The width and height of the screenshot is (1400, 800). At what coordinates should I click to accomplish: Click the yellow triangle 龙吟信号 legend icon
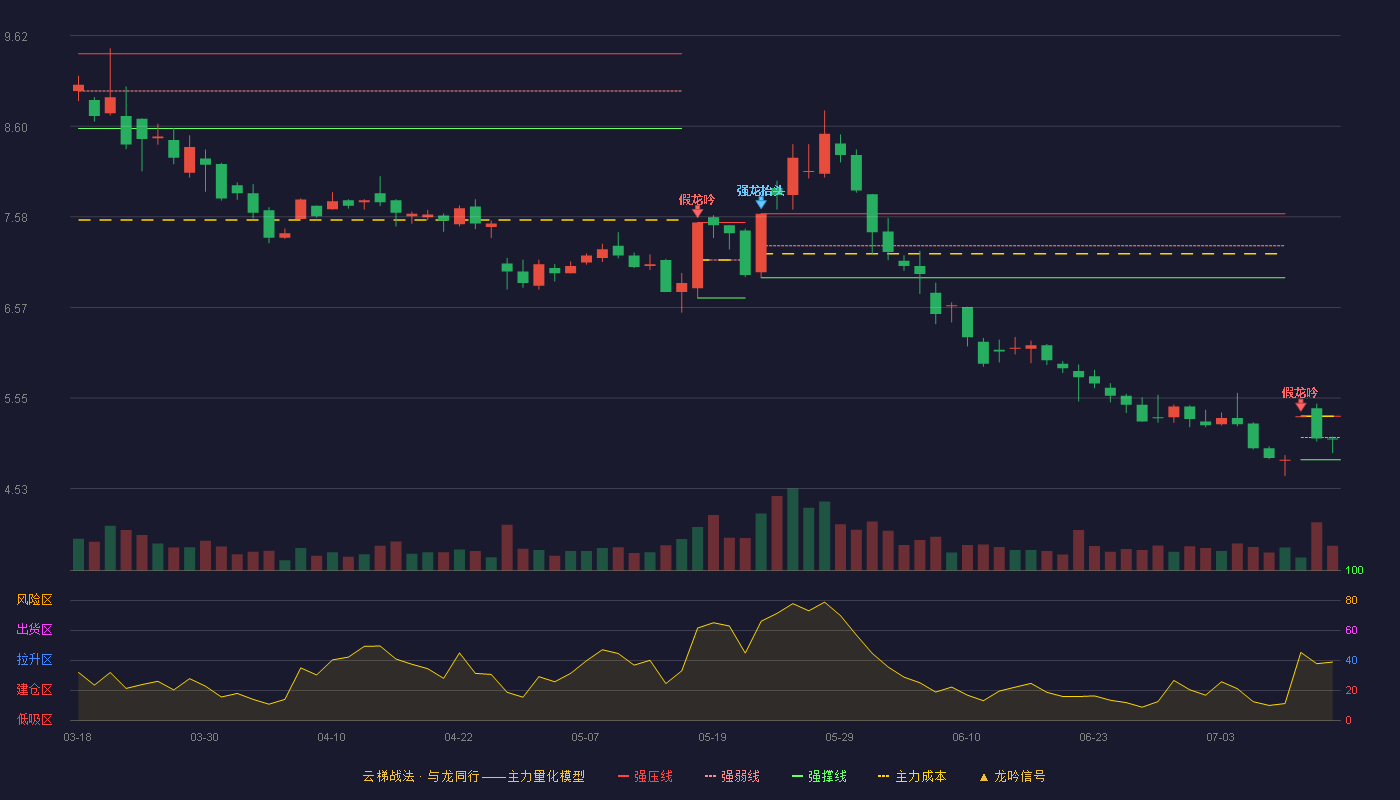tap(983, 776)
